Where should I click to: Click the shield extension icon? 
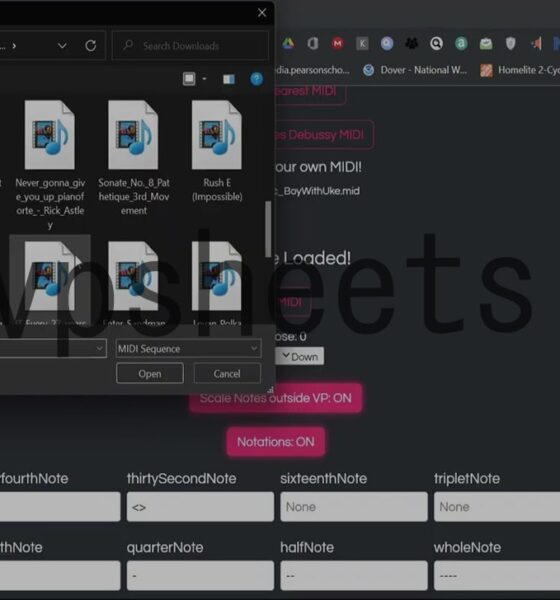(510, 44)
